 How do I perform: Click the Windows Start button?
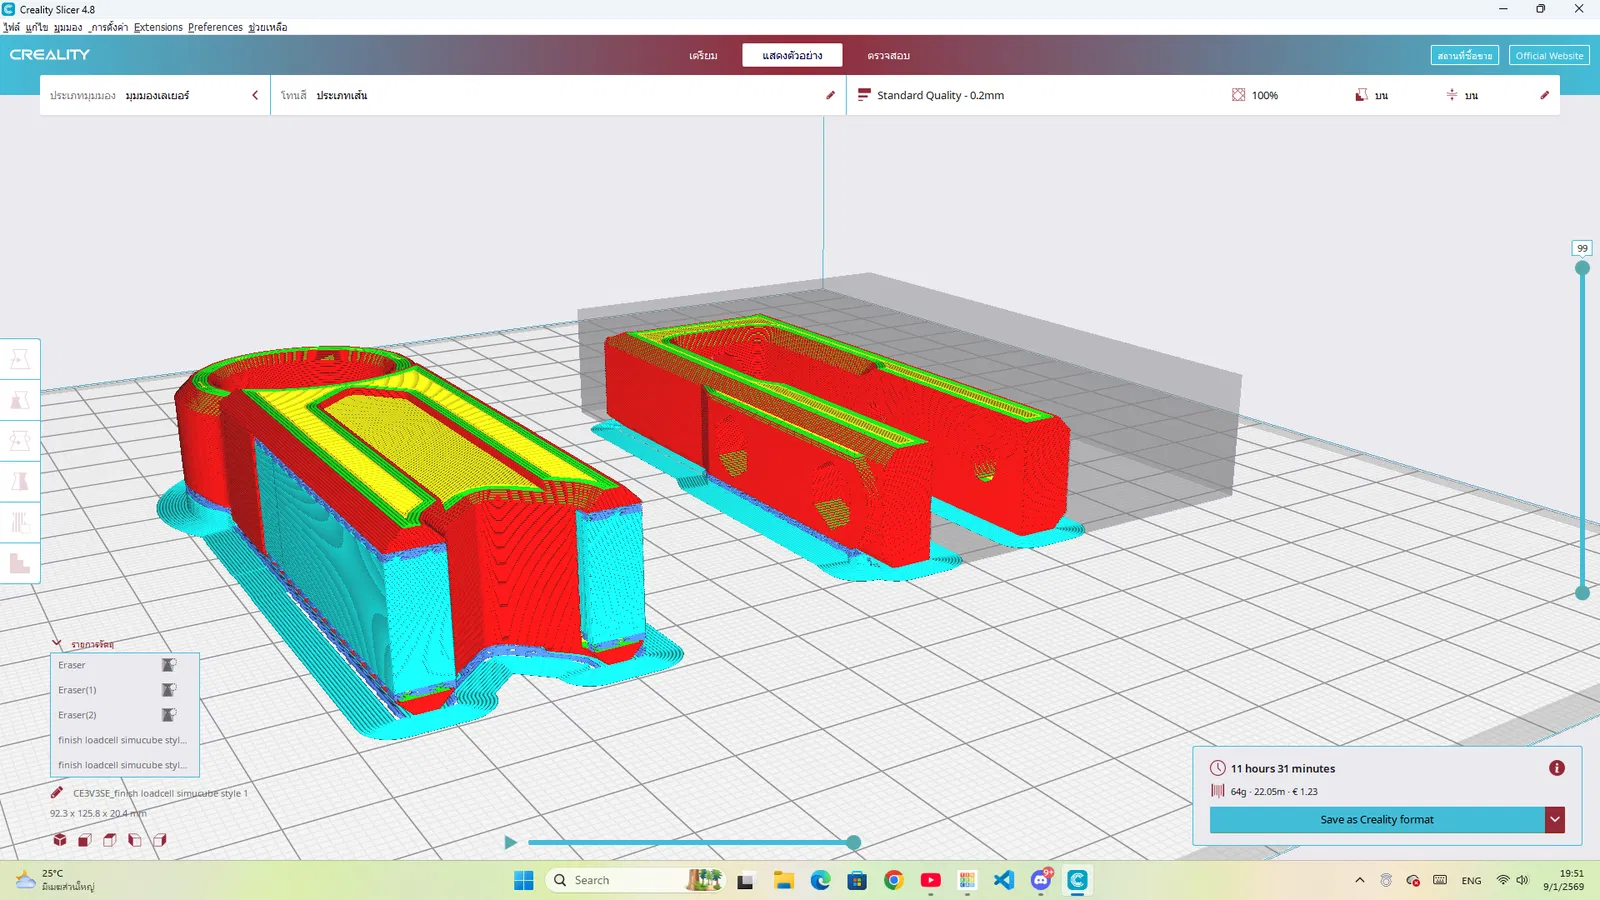[524, 880]
